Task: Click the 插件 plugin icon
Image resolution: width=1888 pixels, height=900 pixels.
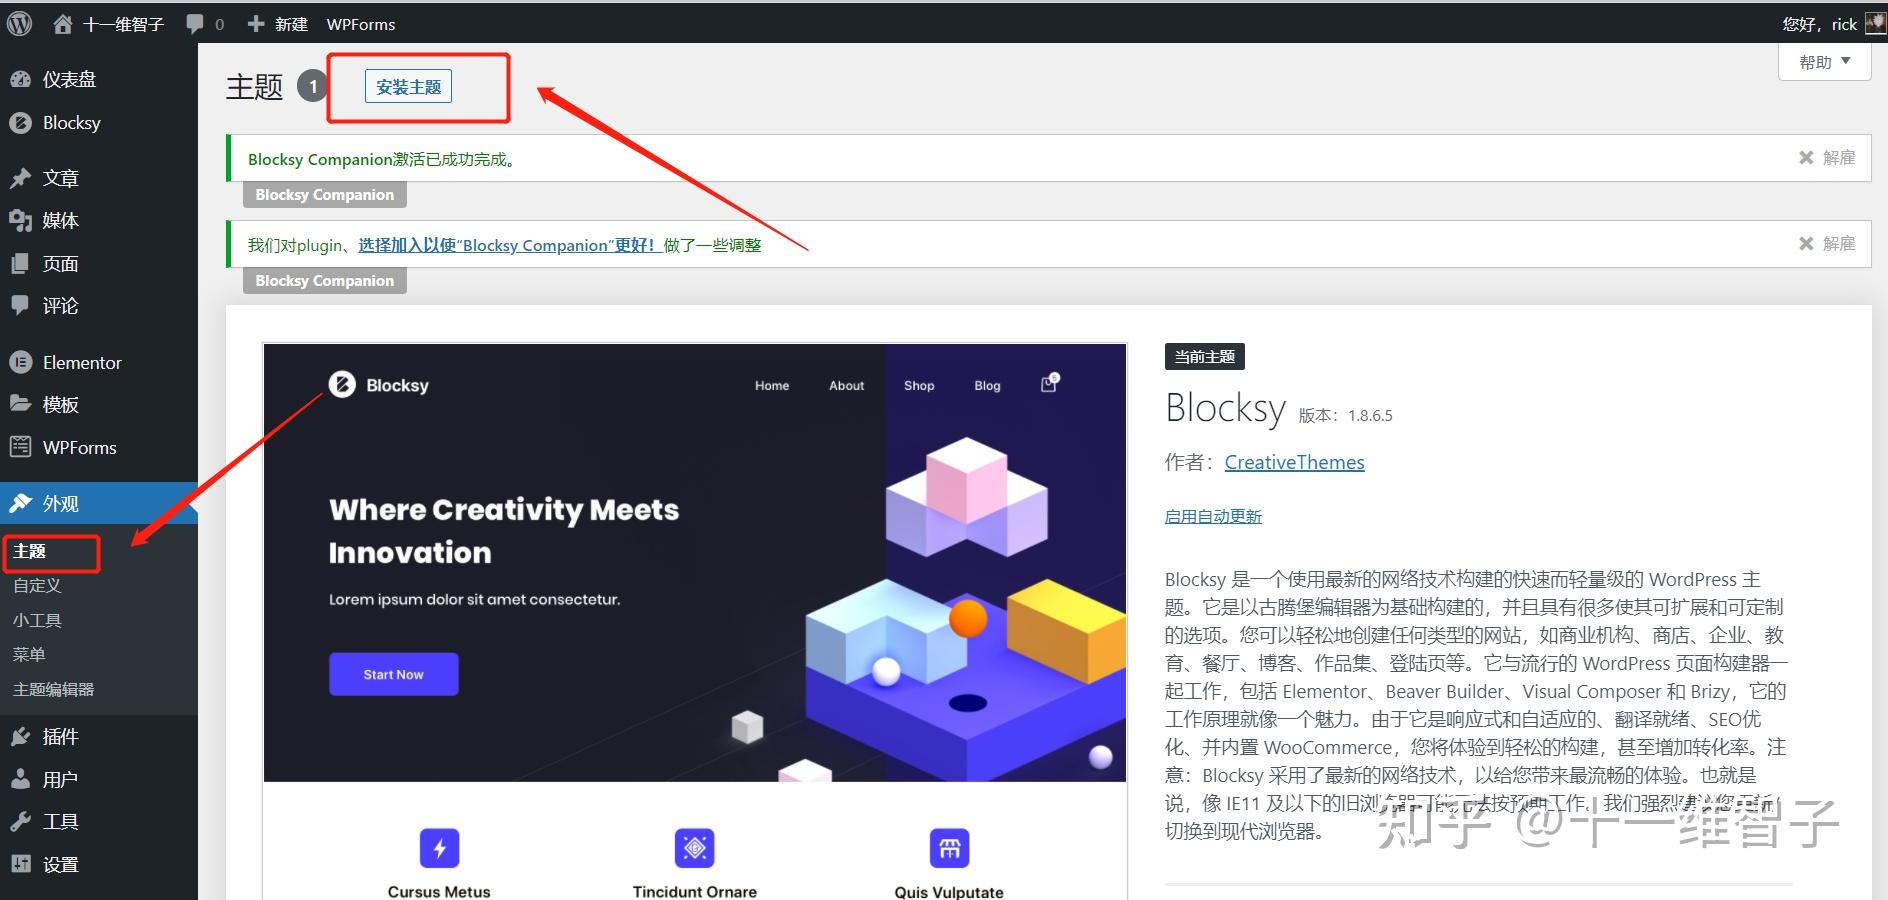Action: pos(20,737)
